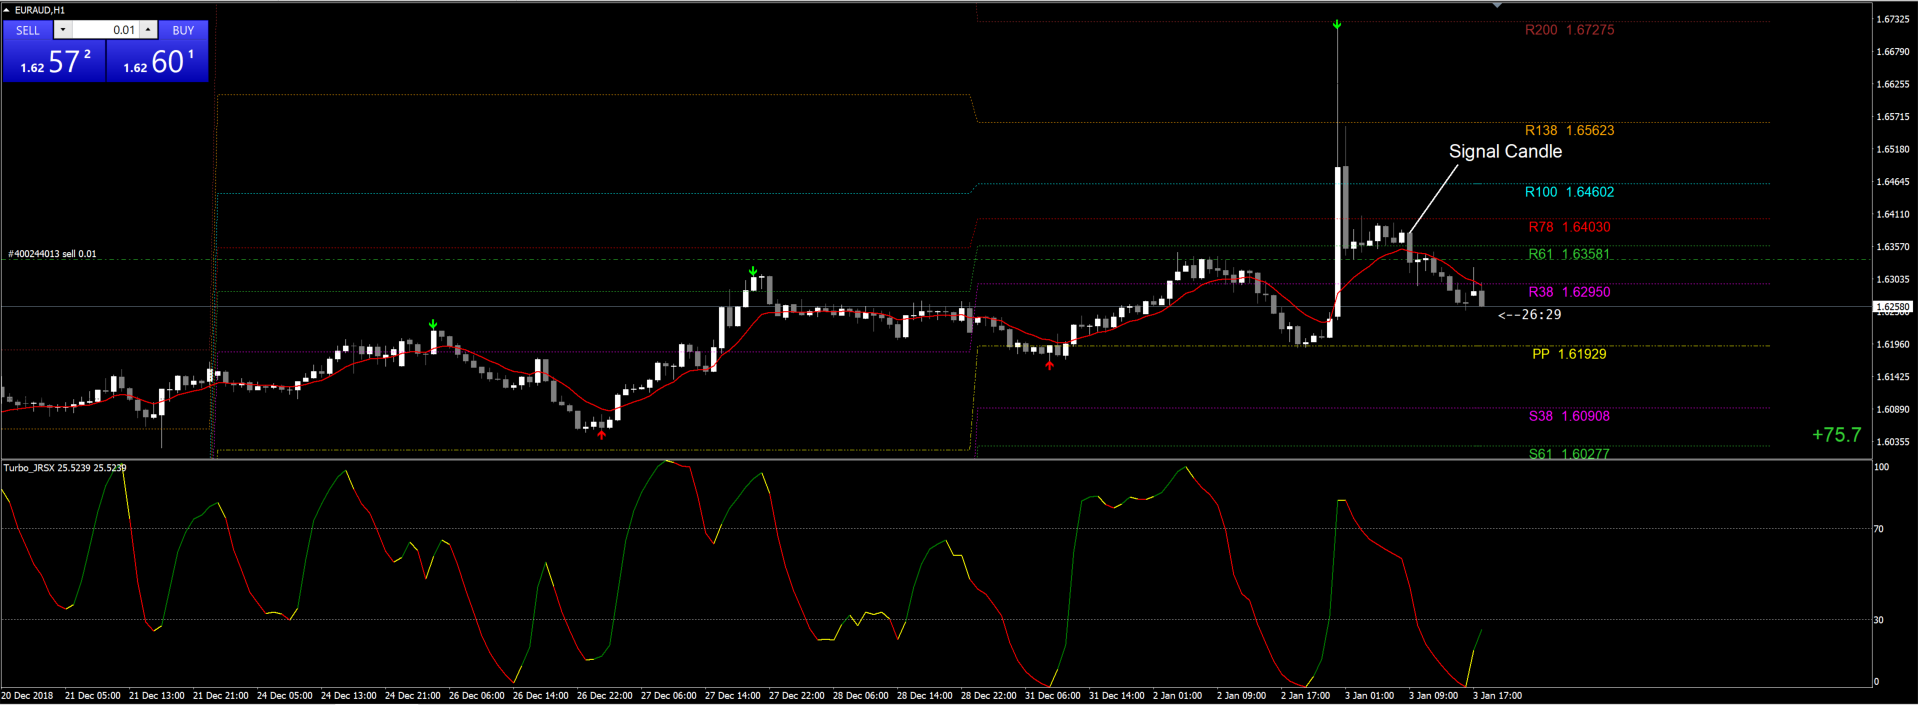
Task: Click the red up arrow near 31 Dec 06:00
Action: pos(1049,366)
